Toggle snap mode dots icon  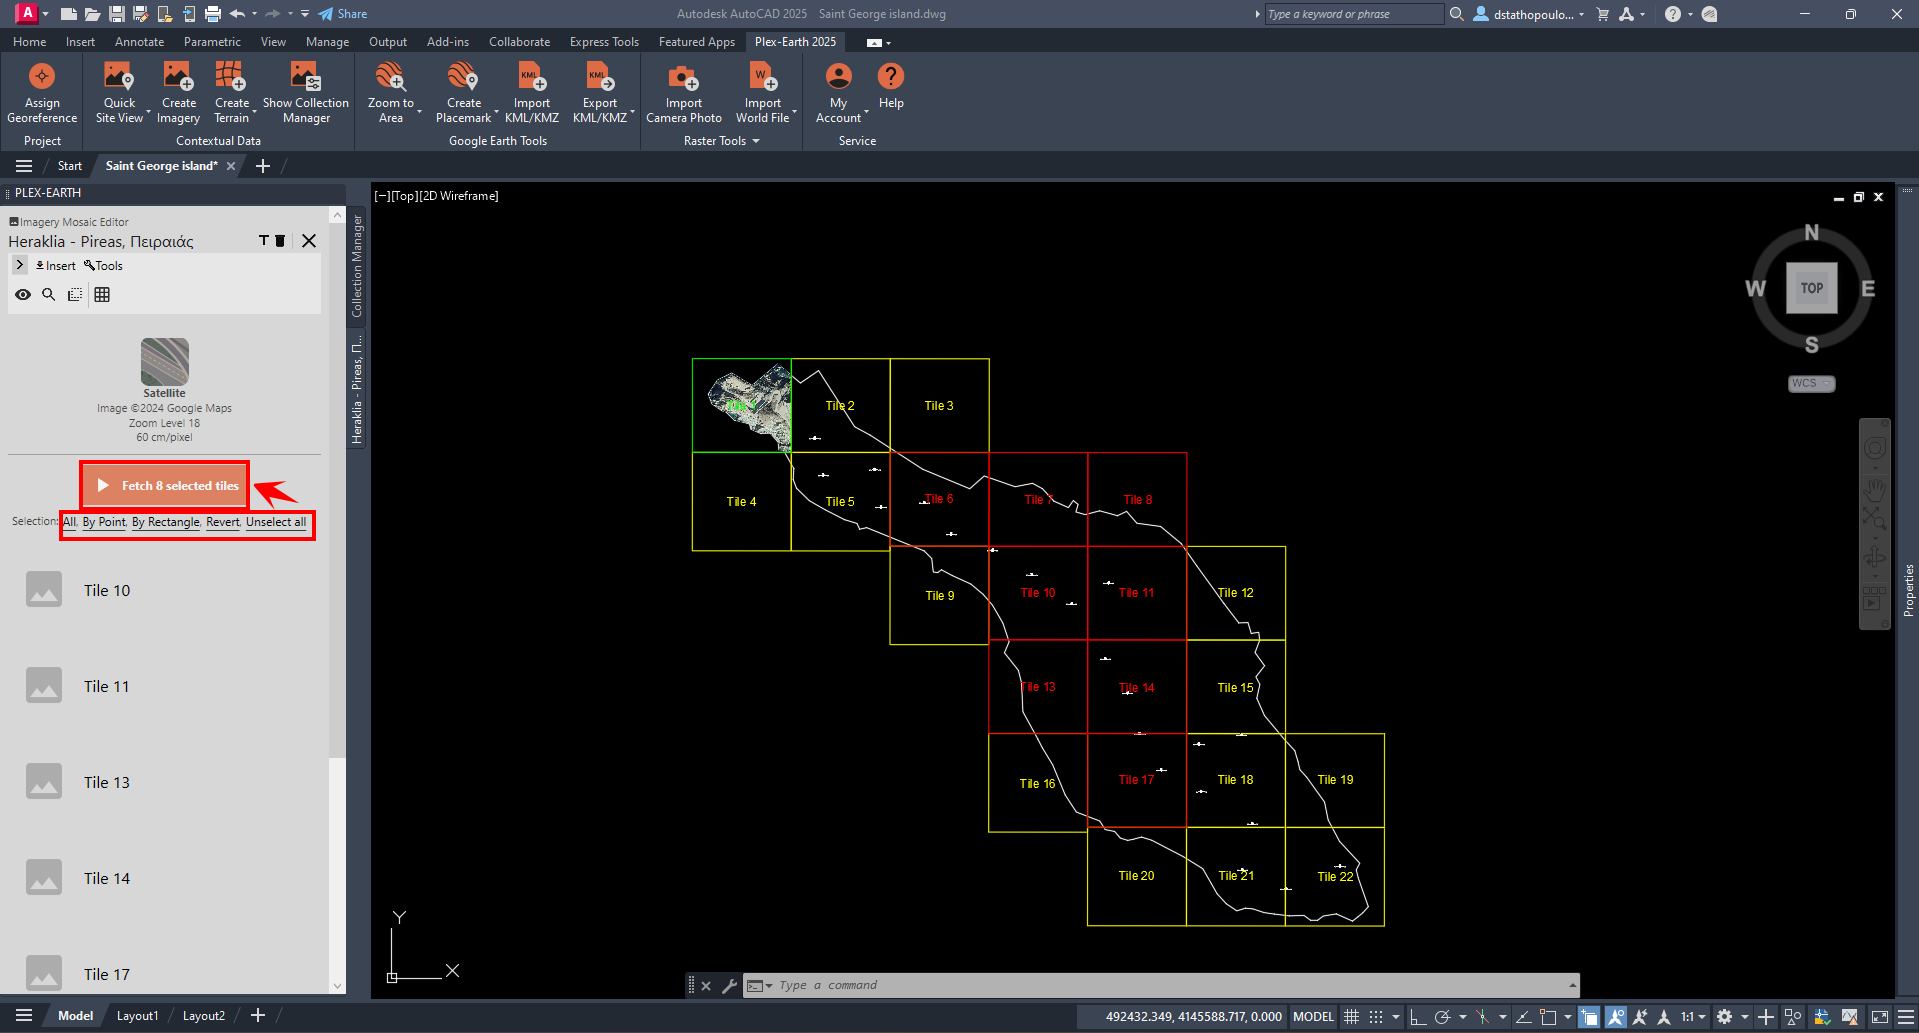click(1376, 1017)
